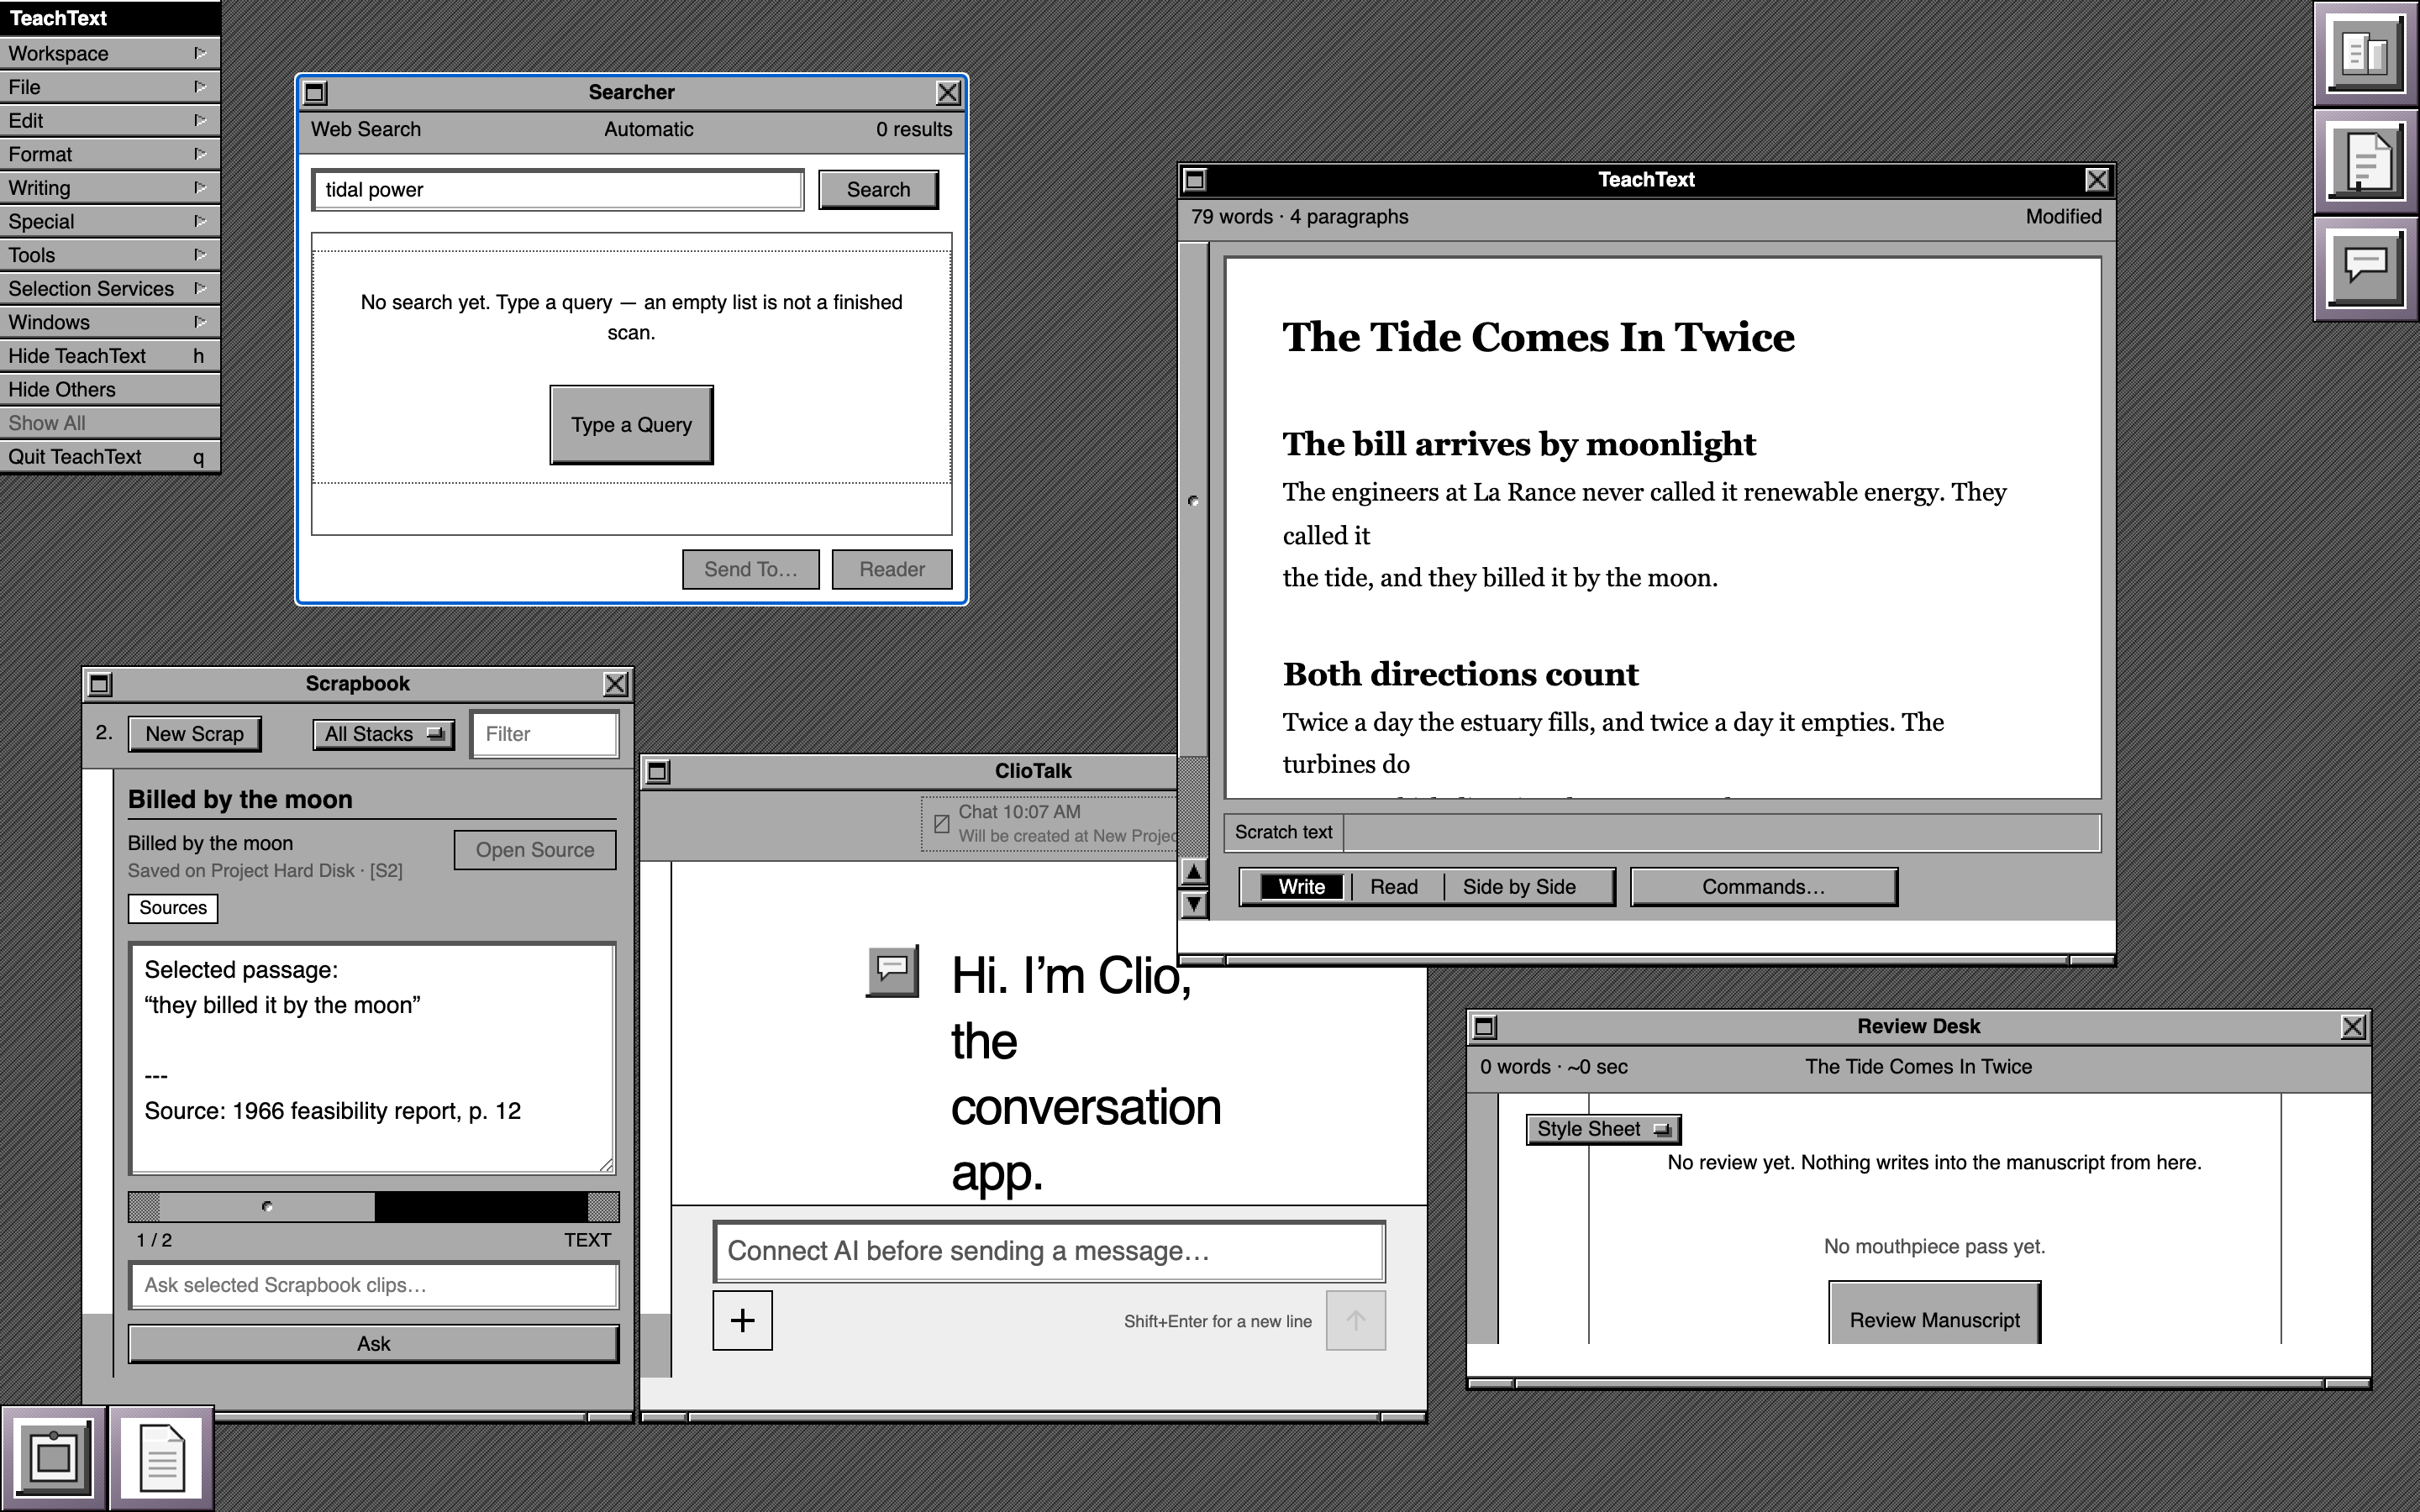The image size is (2420, 1512).
Task: Open the Commands… popup in TeachText
Action: pyautogui.click(x=1763, y=887)
